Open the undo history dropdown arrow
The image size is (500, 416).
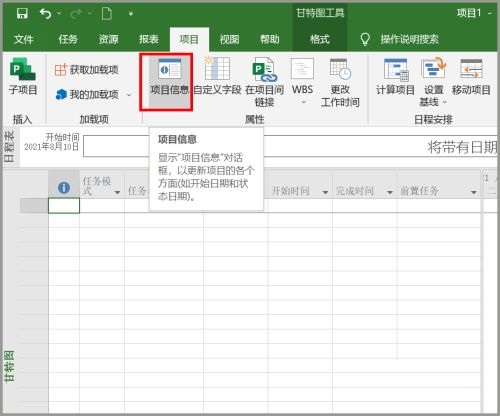59,13
